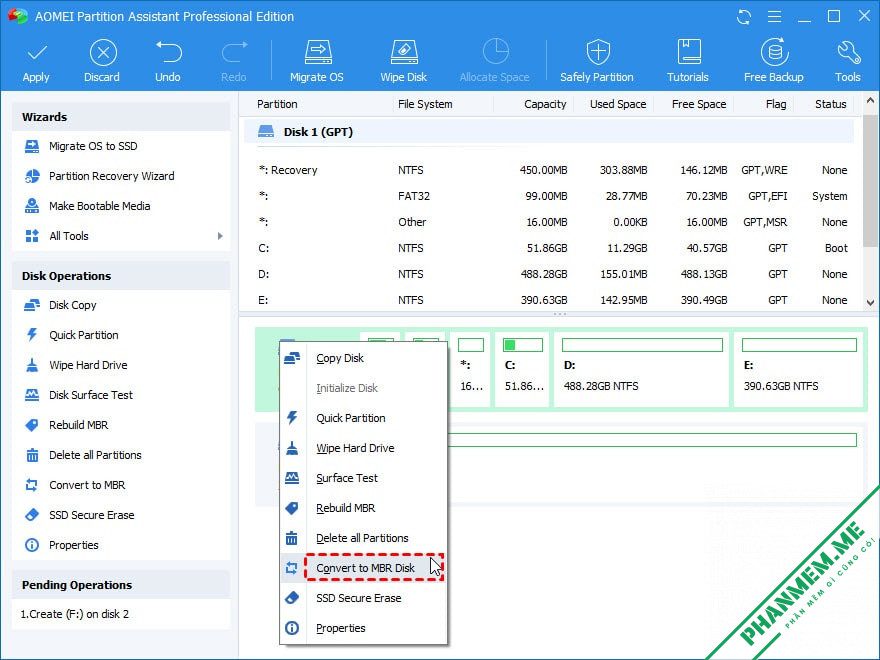
Task: Click the refresh icon in the title bar
Action: pos(744,17)
